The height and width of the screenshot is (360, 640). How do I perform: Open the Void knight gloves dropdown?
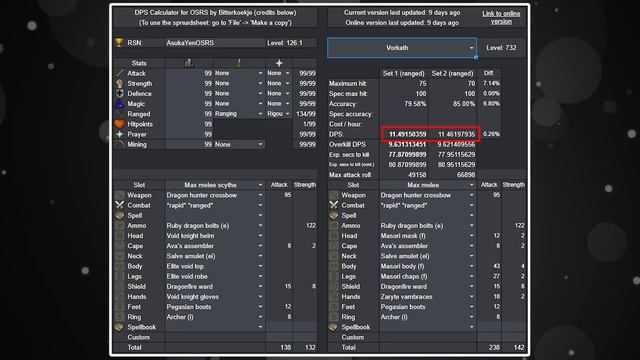215,297
